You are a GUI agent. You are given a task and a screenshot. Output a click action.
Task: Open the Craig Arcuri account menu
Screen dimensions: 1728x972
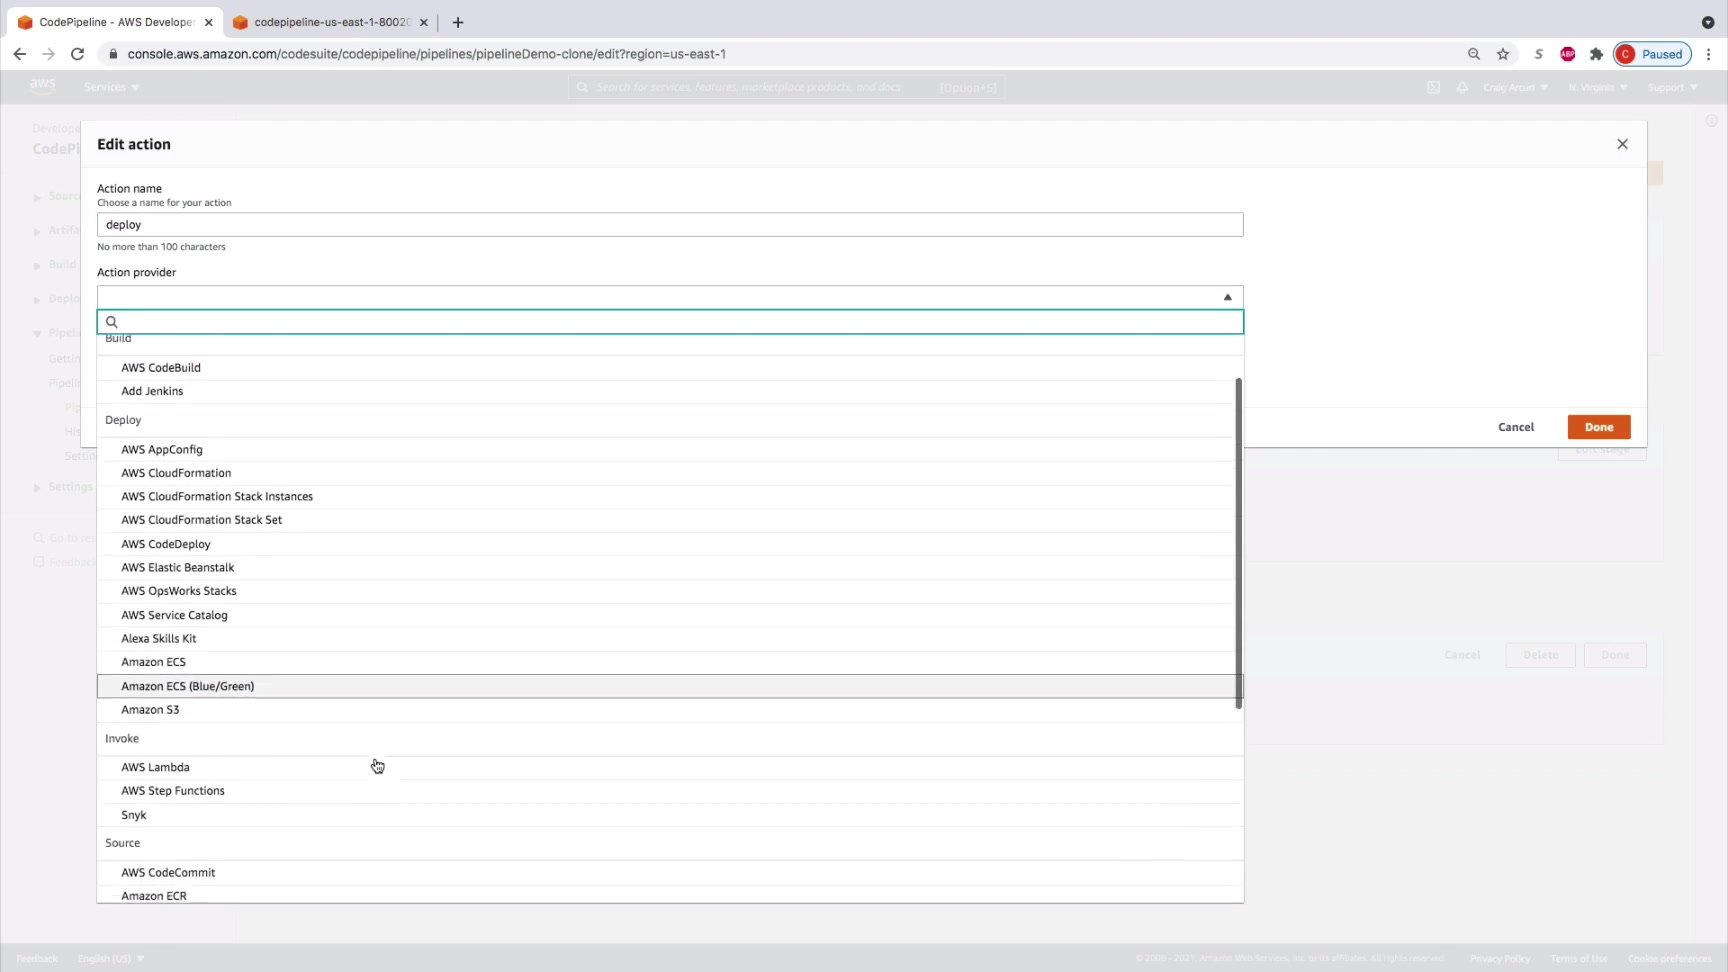tap(1515, 87)
